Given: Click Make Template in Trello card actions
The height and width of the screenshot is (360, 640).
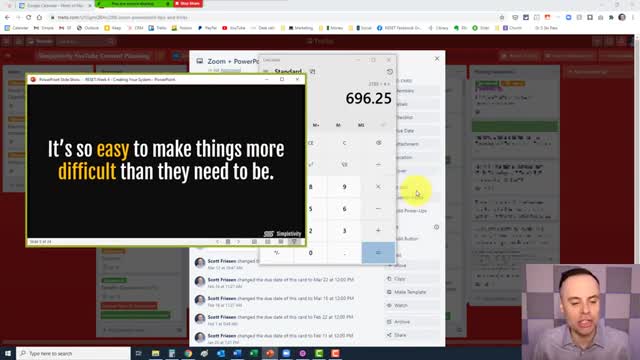Looking at the screenshot, I should 412,292.
